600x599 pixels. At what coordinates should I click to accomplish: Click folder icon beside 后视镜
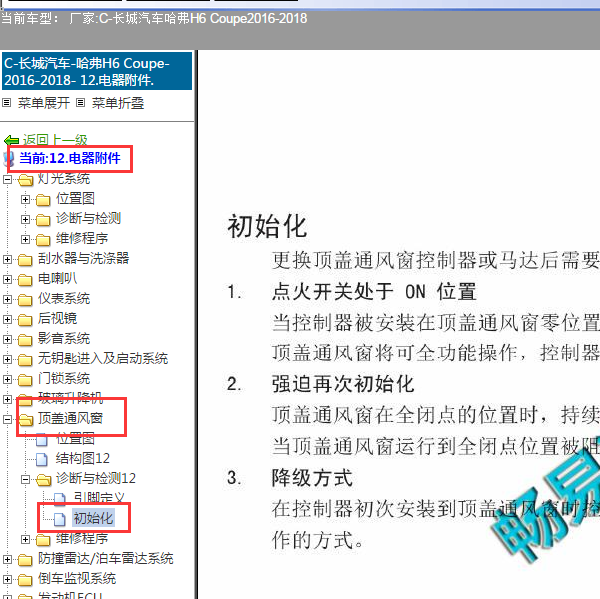[x=25, y=320]
